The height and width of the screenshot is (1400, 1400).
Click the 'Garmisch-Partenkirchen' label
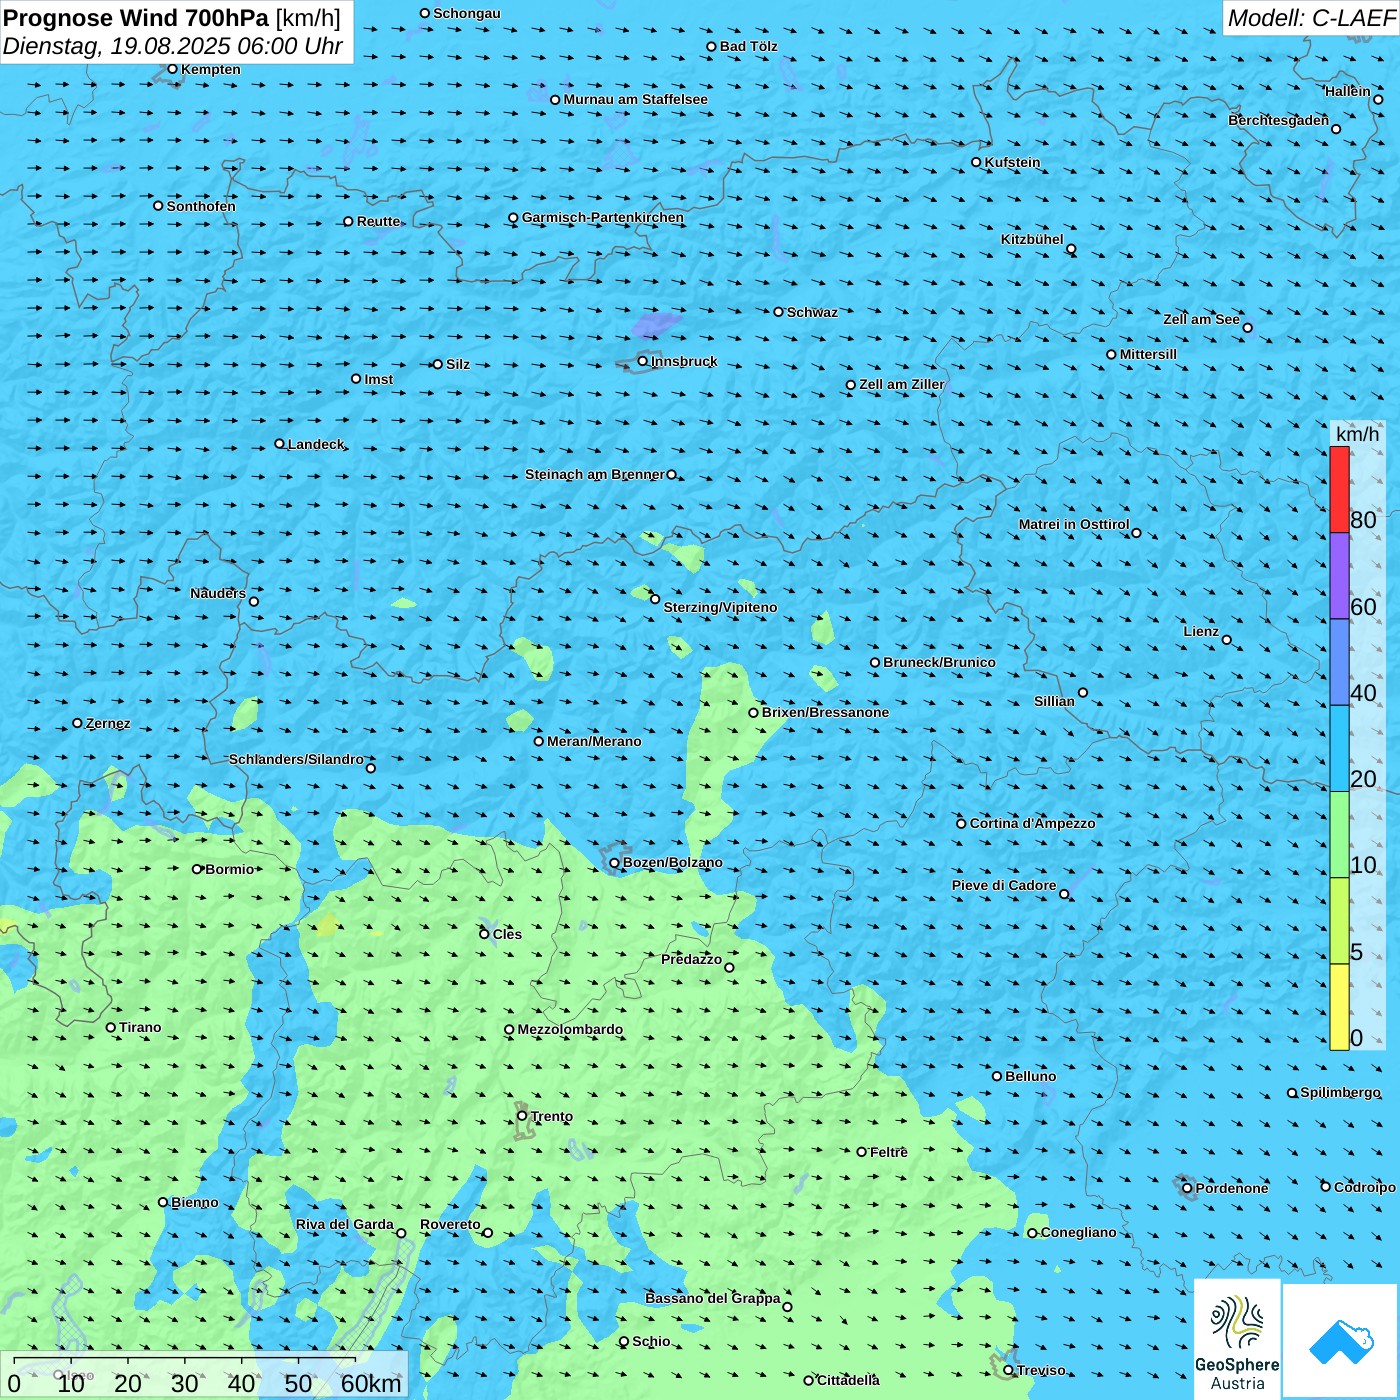[x=603, y=217]
